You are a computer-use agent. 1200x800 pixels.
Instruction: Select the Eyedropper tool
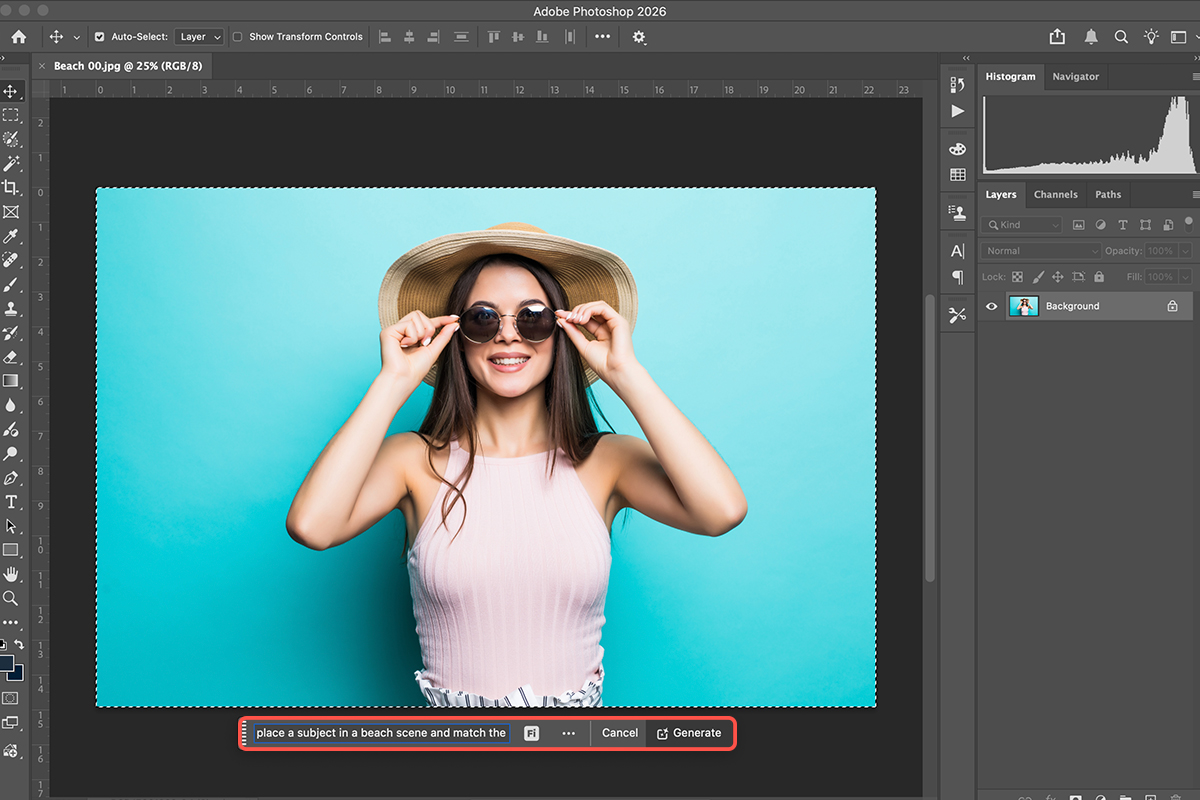(x=11, y=236)
